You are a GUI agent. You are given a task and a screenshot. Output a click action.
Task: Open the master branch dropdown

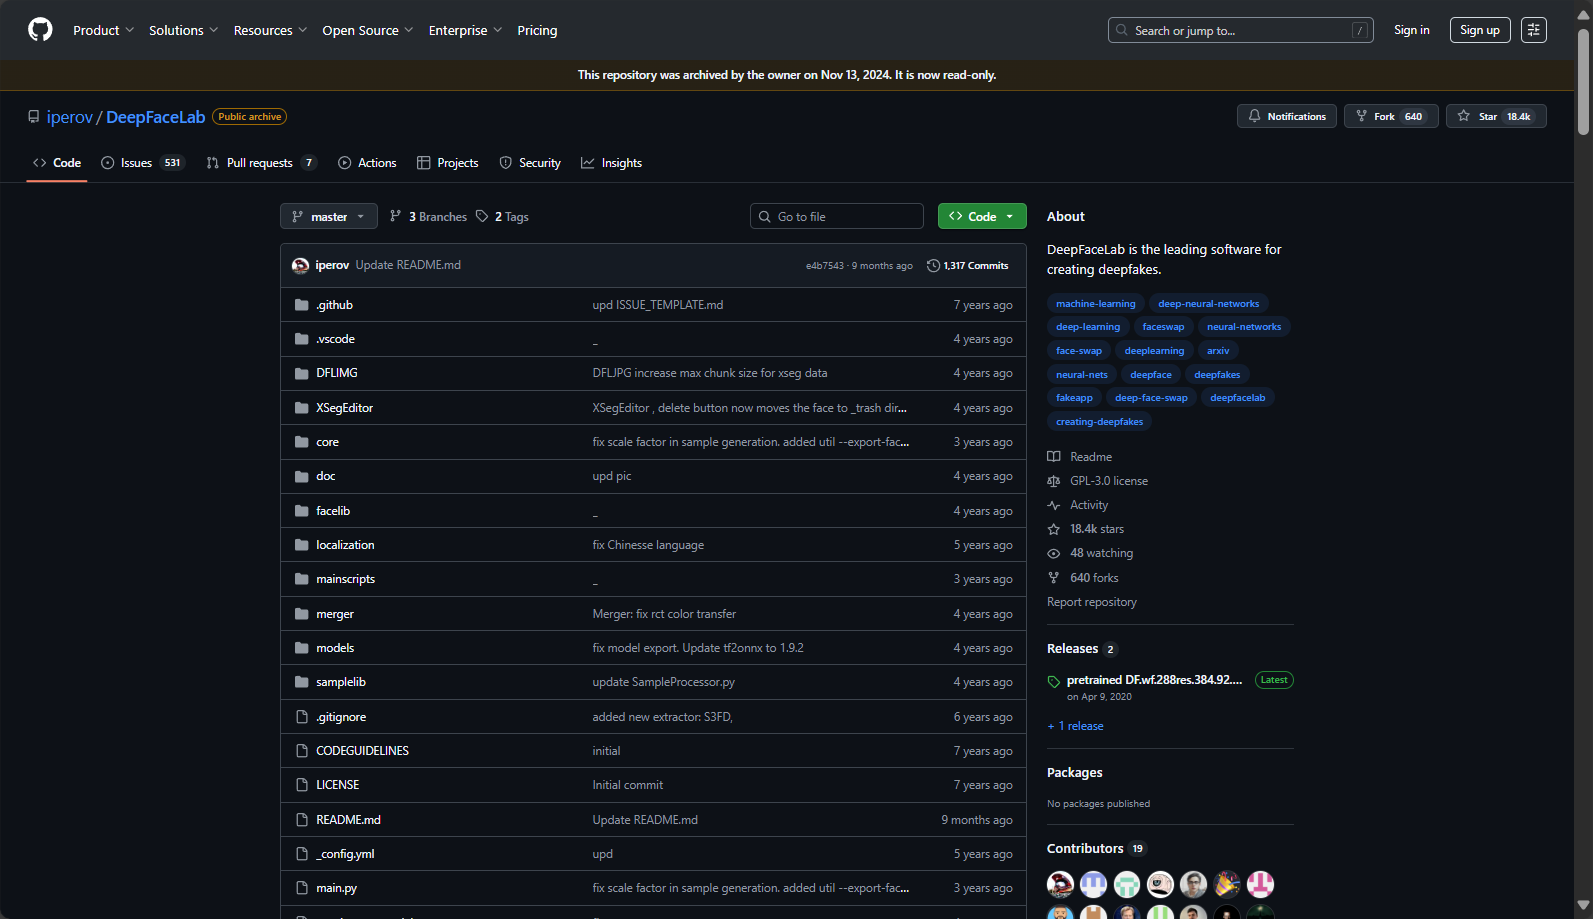pos(329,216)
